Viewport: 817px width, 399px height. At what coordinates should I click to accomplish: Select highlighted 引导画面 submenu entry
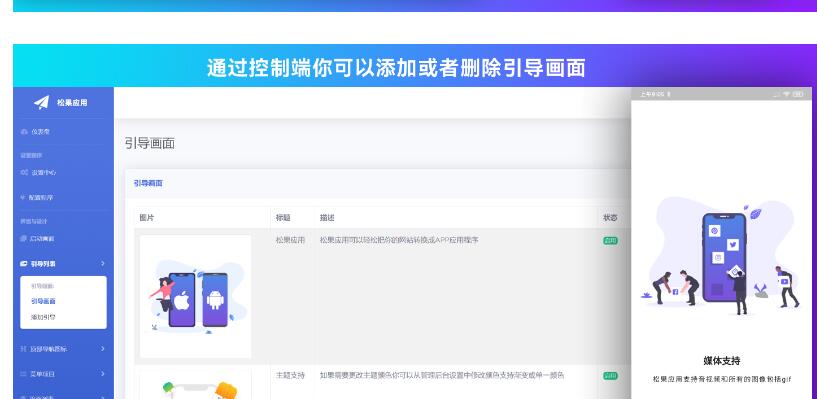pos(43,301)
